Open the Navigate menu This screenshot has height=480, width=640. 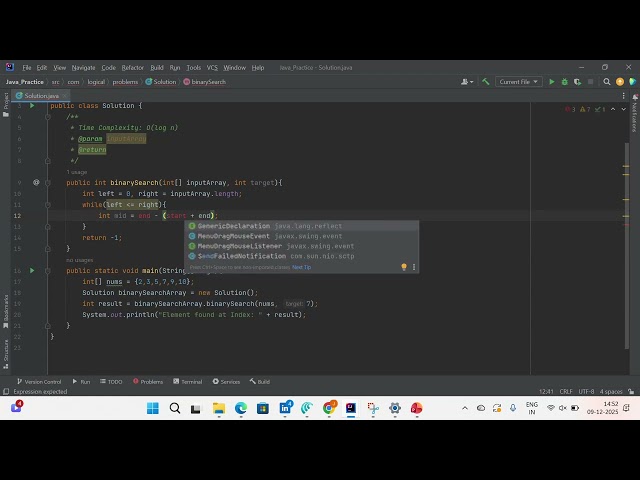[83, 68]
